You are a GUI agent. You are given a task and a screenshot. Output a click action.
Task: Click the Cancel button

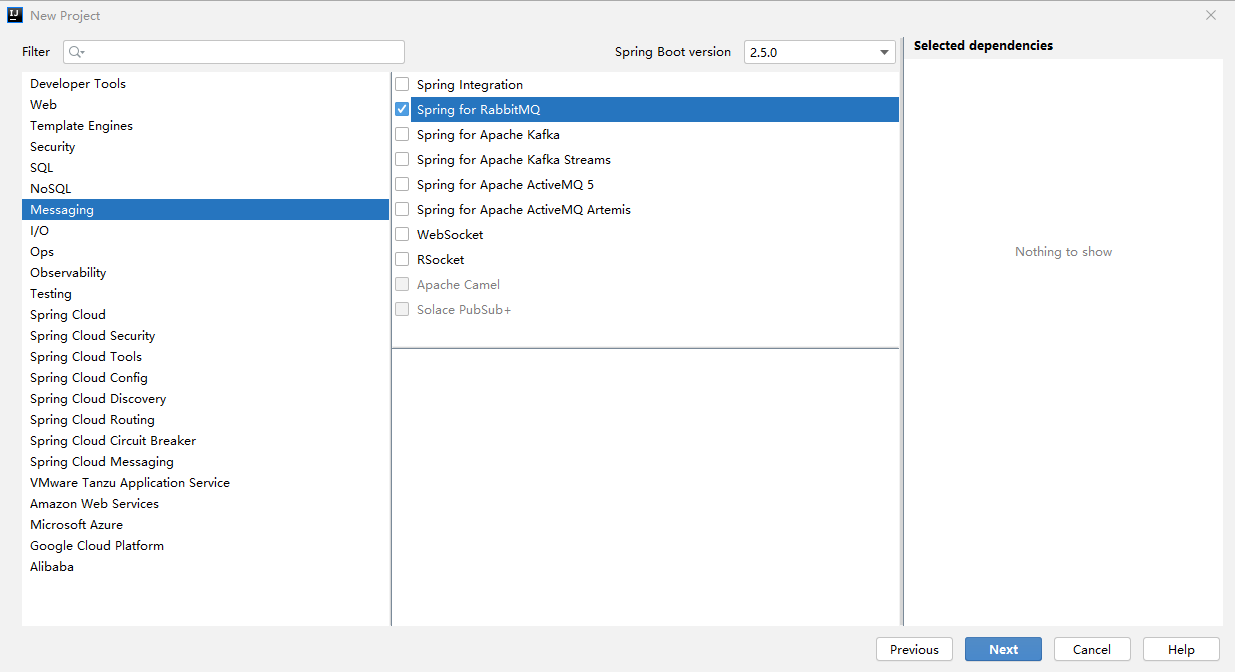point(1092,650)
